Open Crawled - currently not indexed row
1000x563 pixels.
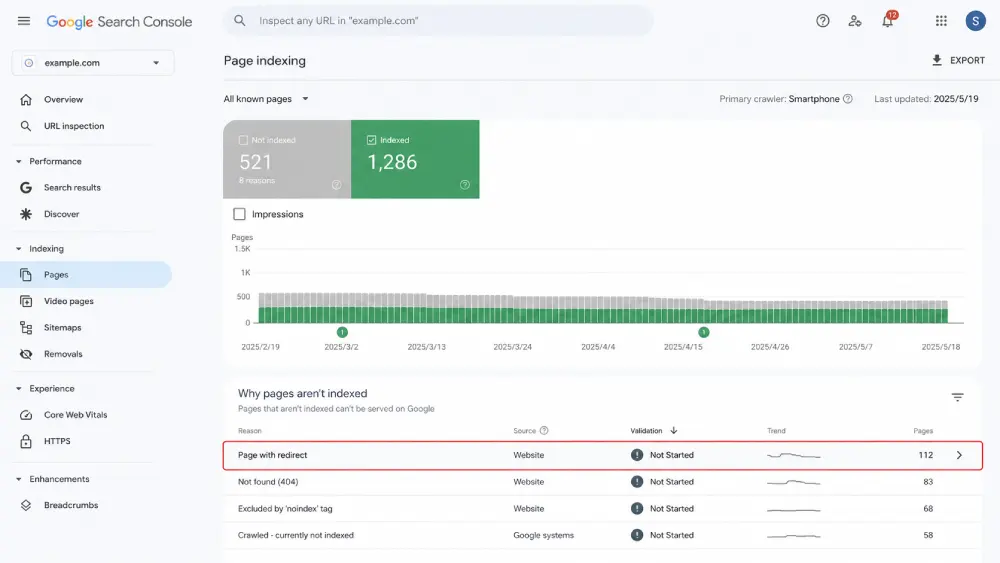tap(602, 536)
